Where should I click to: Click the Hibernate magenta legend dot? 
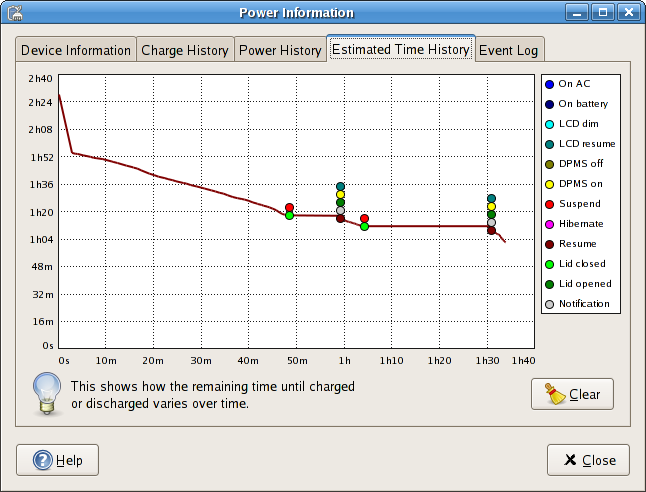(550, 224)
